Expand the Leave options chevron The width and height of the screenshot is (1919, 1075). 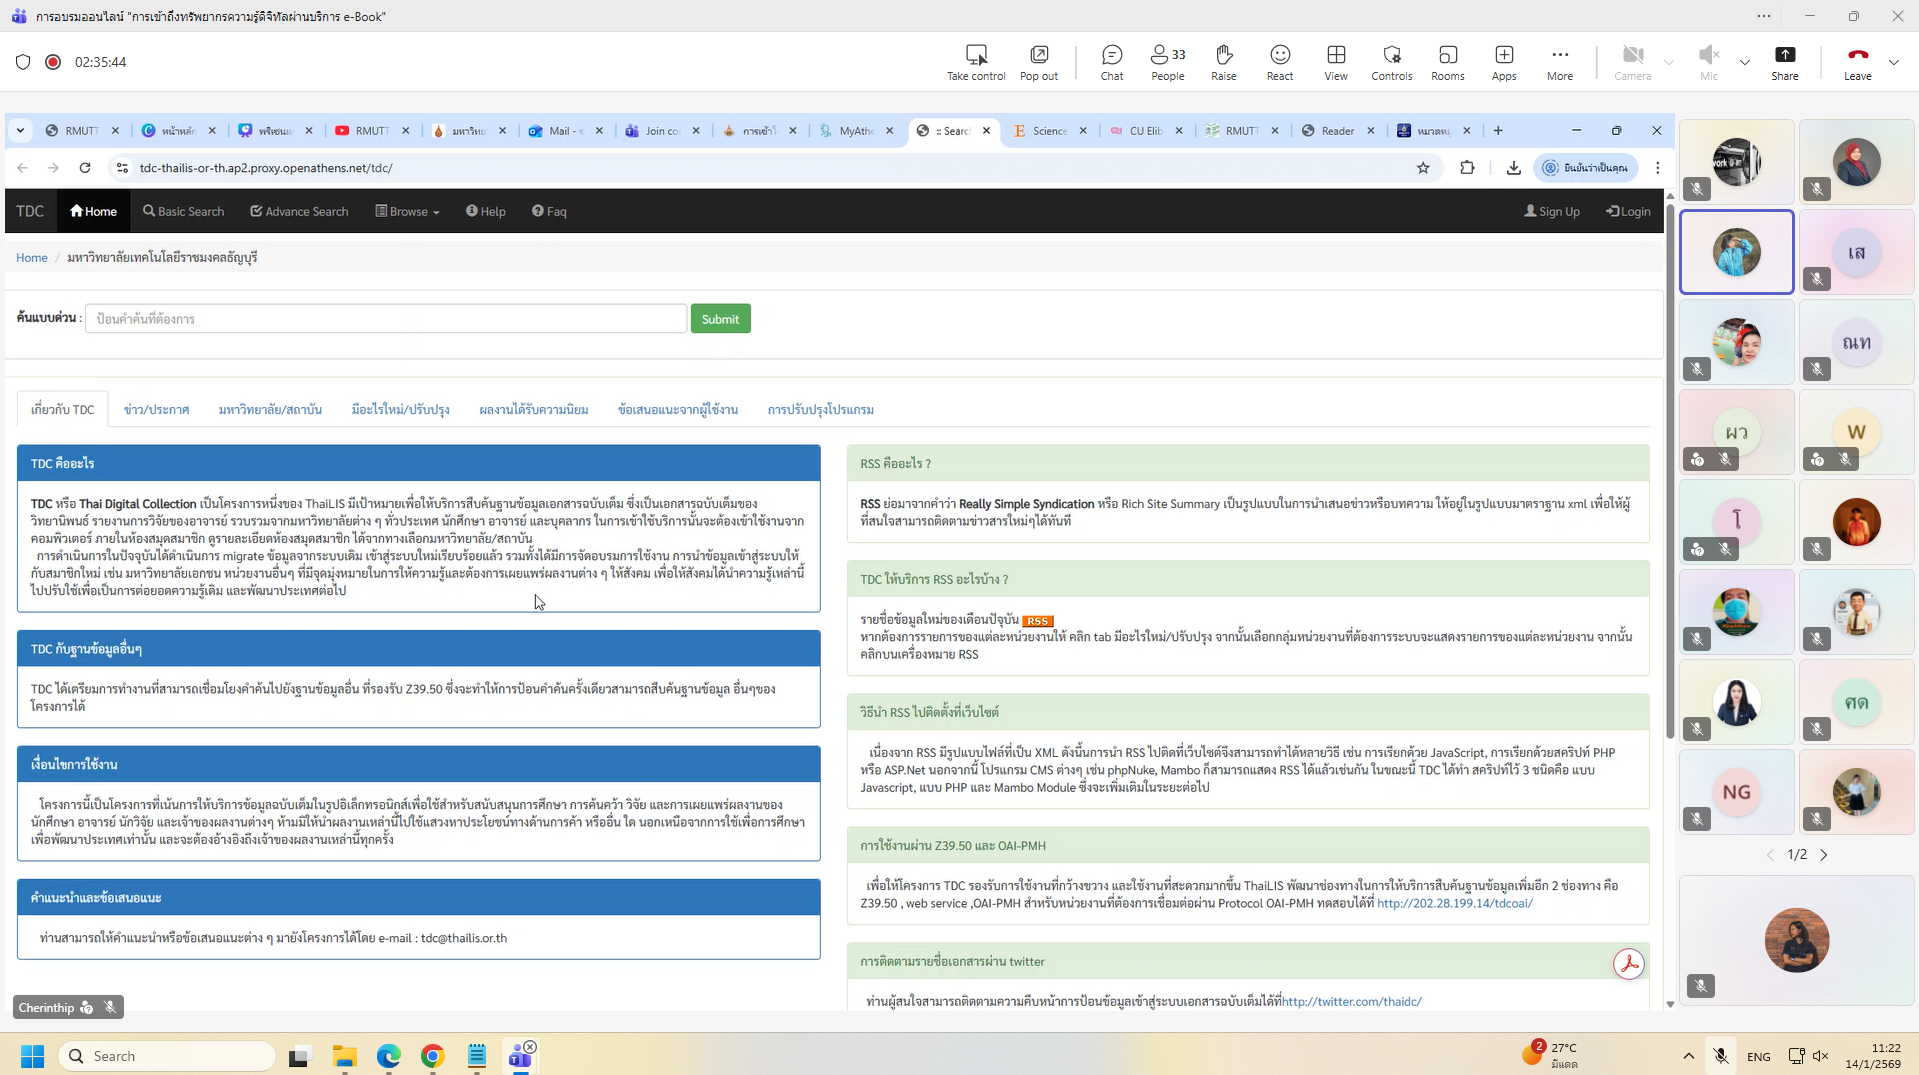(1894, 62)
